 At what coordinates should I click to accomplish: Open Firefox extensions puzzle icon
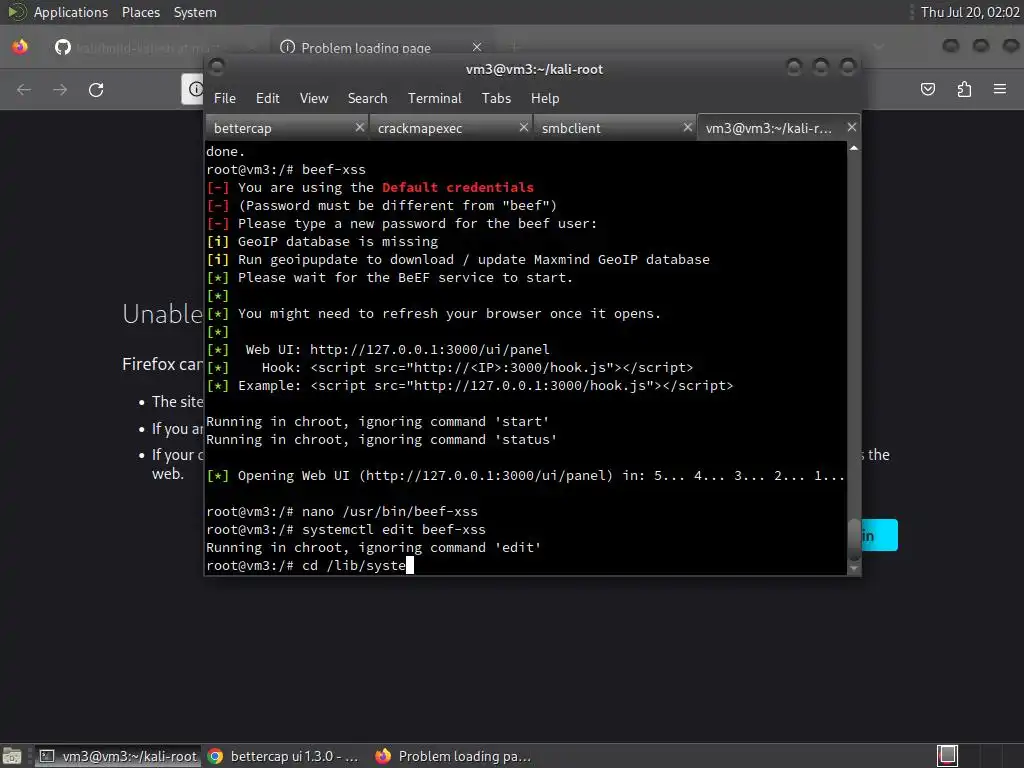964,89
